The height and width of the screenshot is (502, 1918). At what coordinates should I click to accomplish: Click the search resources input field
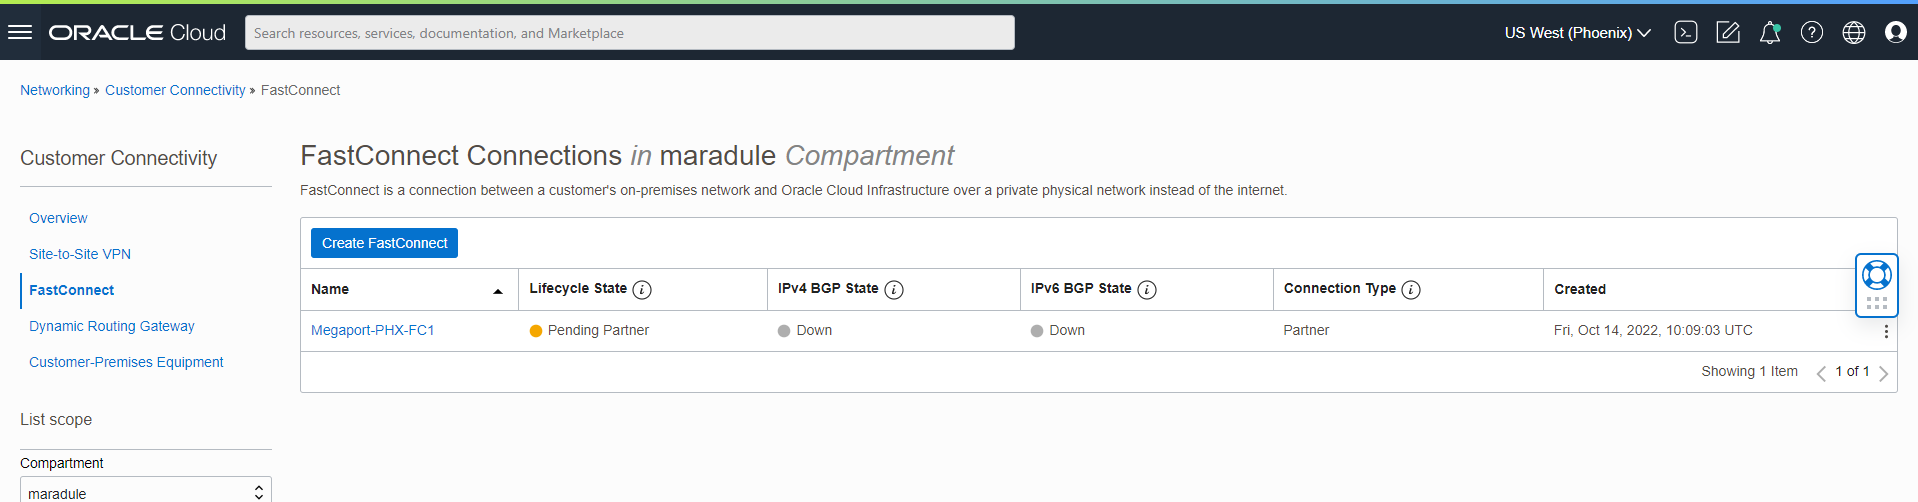[630, 33]
